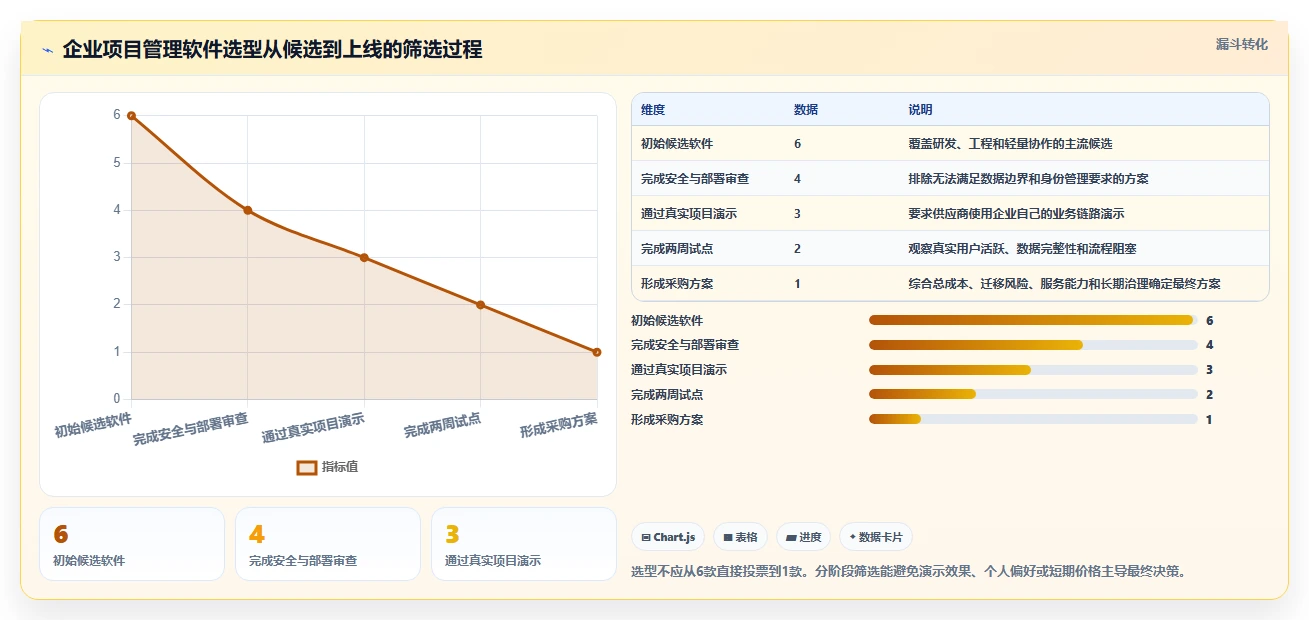Click the 说明 column header
The image size is (1309, 620).
coord(920,110)
